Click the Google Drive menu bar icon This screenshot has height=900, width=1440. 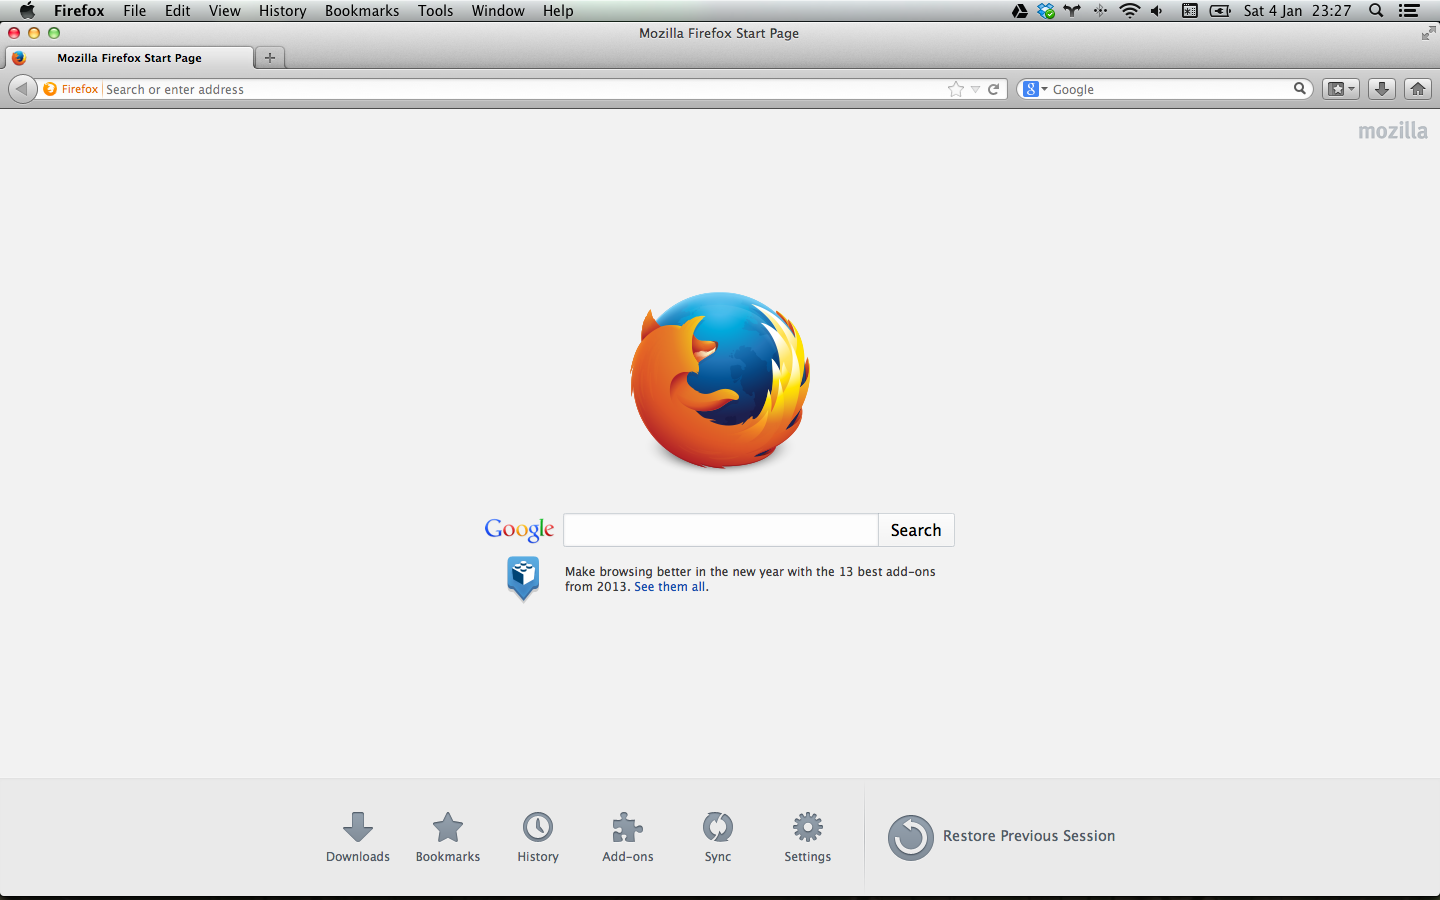1020,11
